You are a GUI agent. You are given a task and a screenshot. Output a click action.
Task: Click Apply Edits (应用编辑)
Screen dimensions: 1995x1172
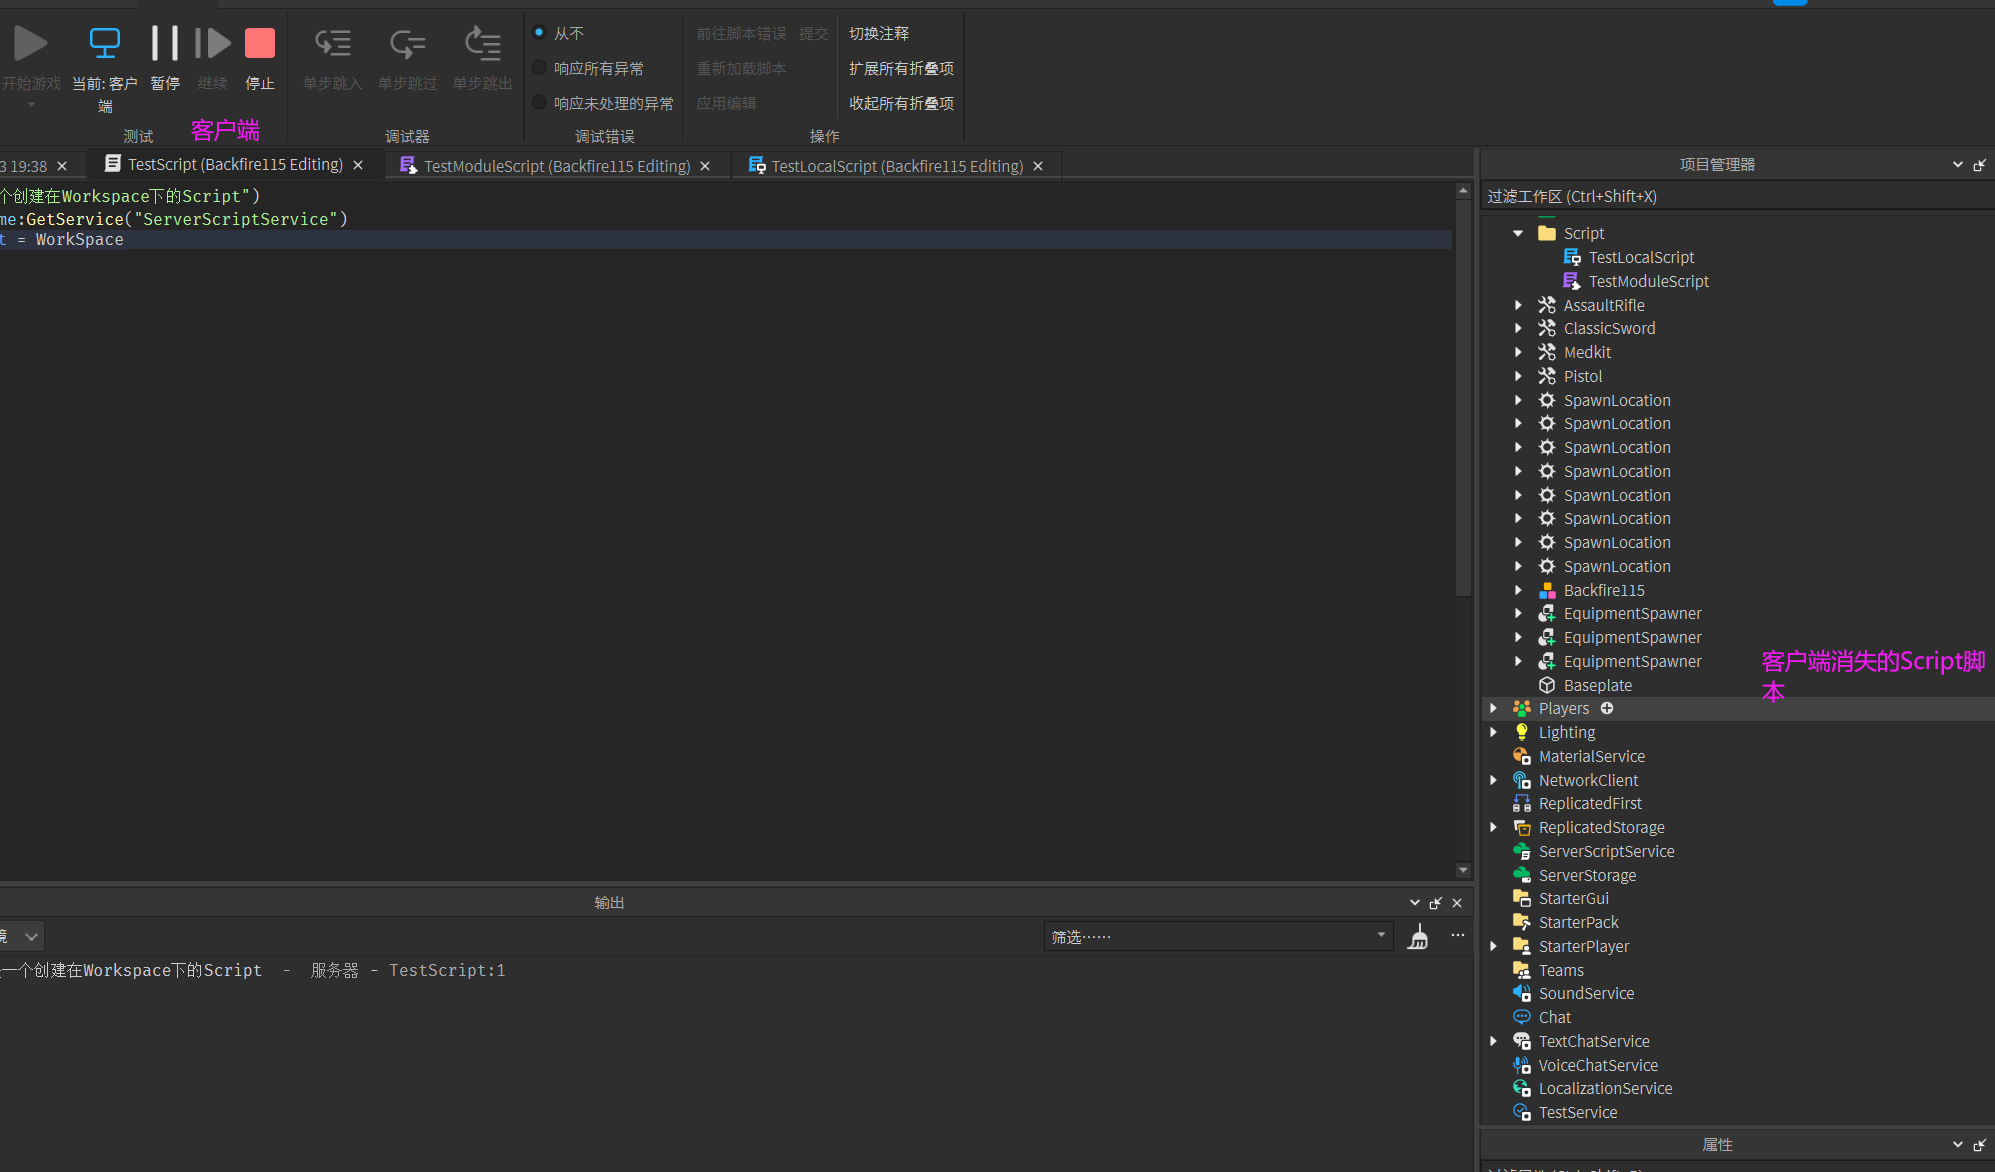coord(726,103)
